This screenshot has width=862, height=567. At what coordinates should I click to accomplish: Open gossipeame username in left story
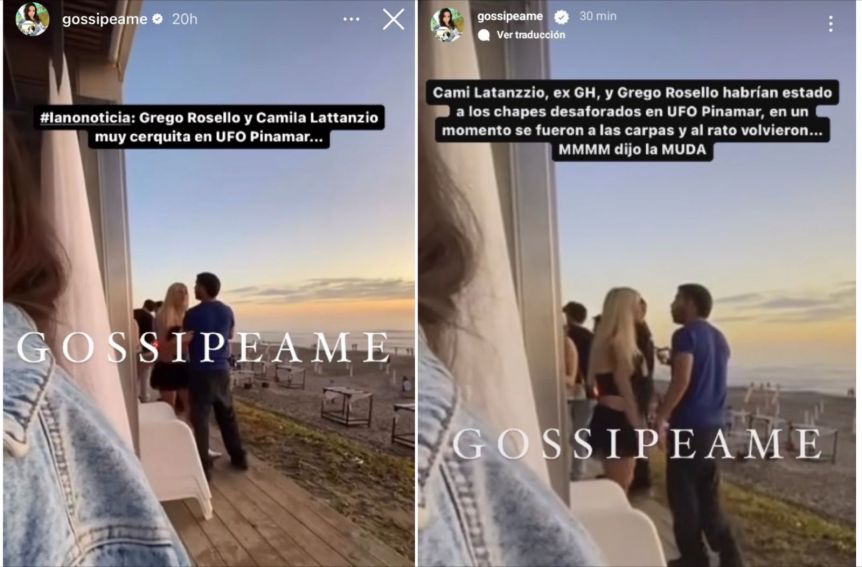pos(104,19)
